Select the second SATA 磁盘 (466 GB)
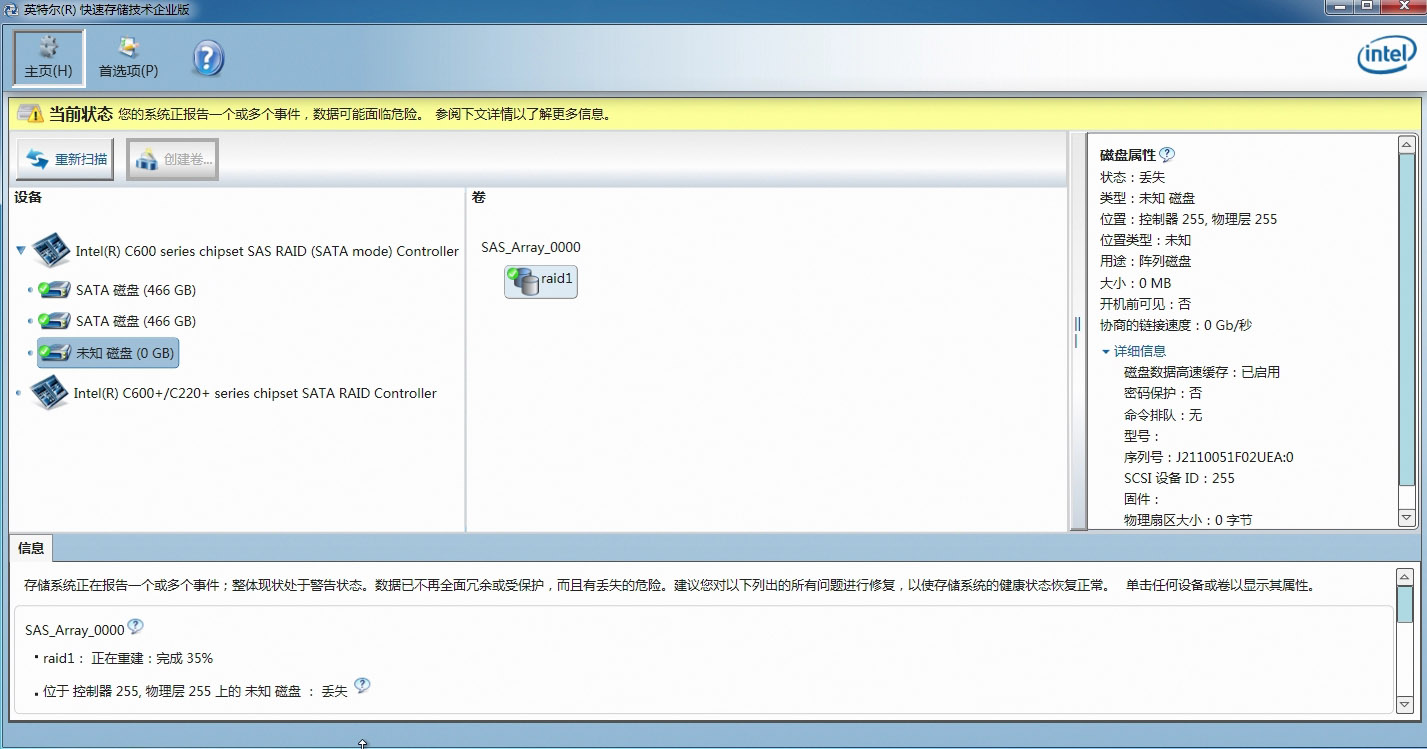 (135, 321)
